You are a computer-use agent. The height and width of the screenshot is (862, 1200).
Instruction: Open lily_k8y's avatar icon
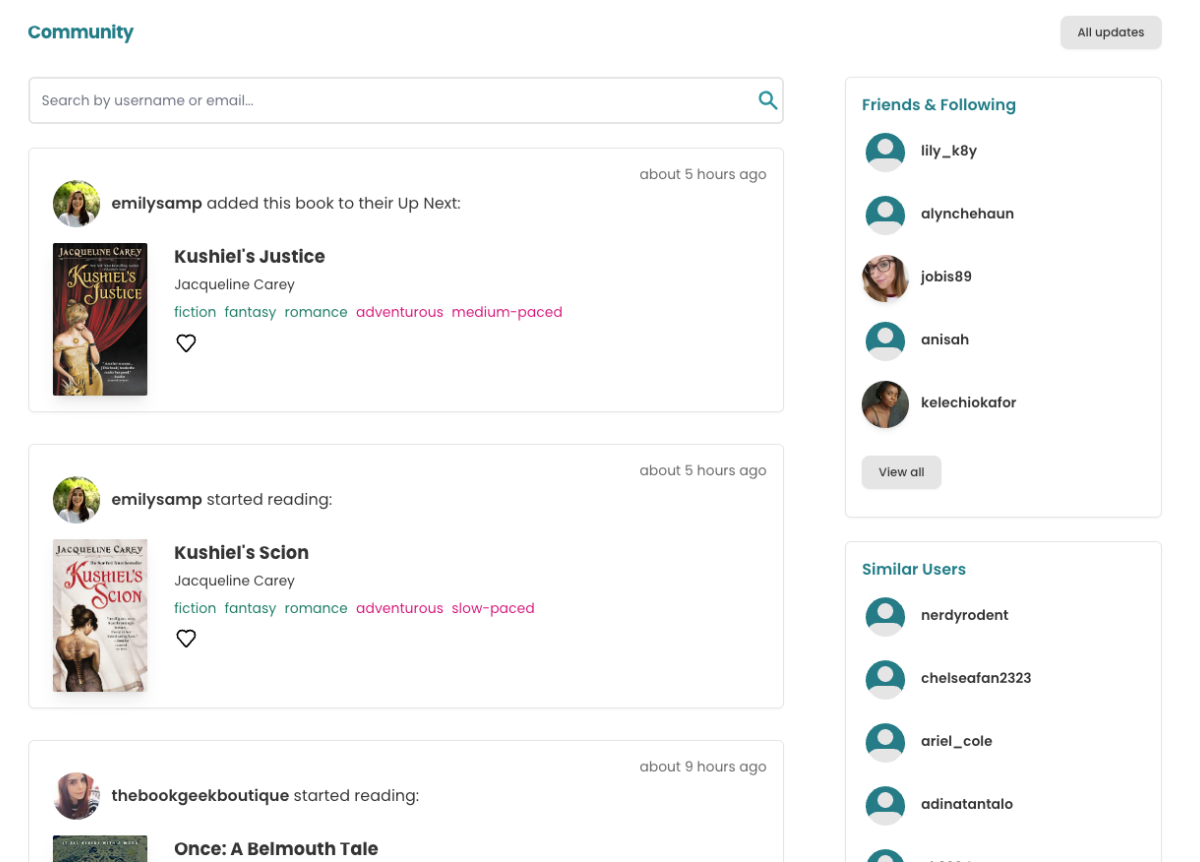(885, 152)
